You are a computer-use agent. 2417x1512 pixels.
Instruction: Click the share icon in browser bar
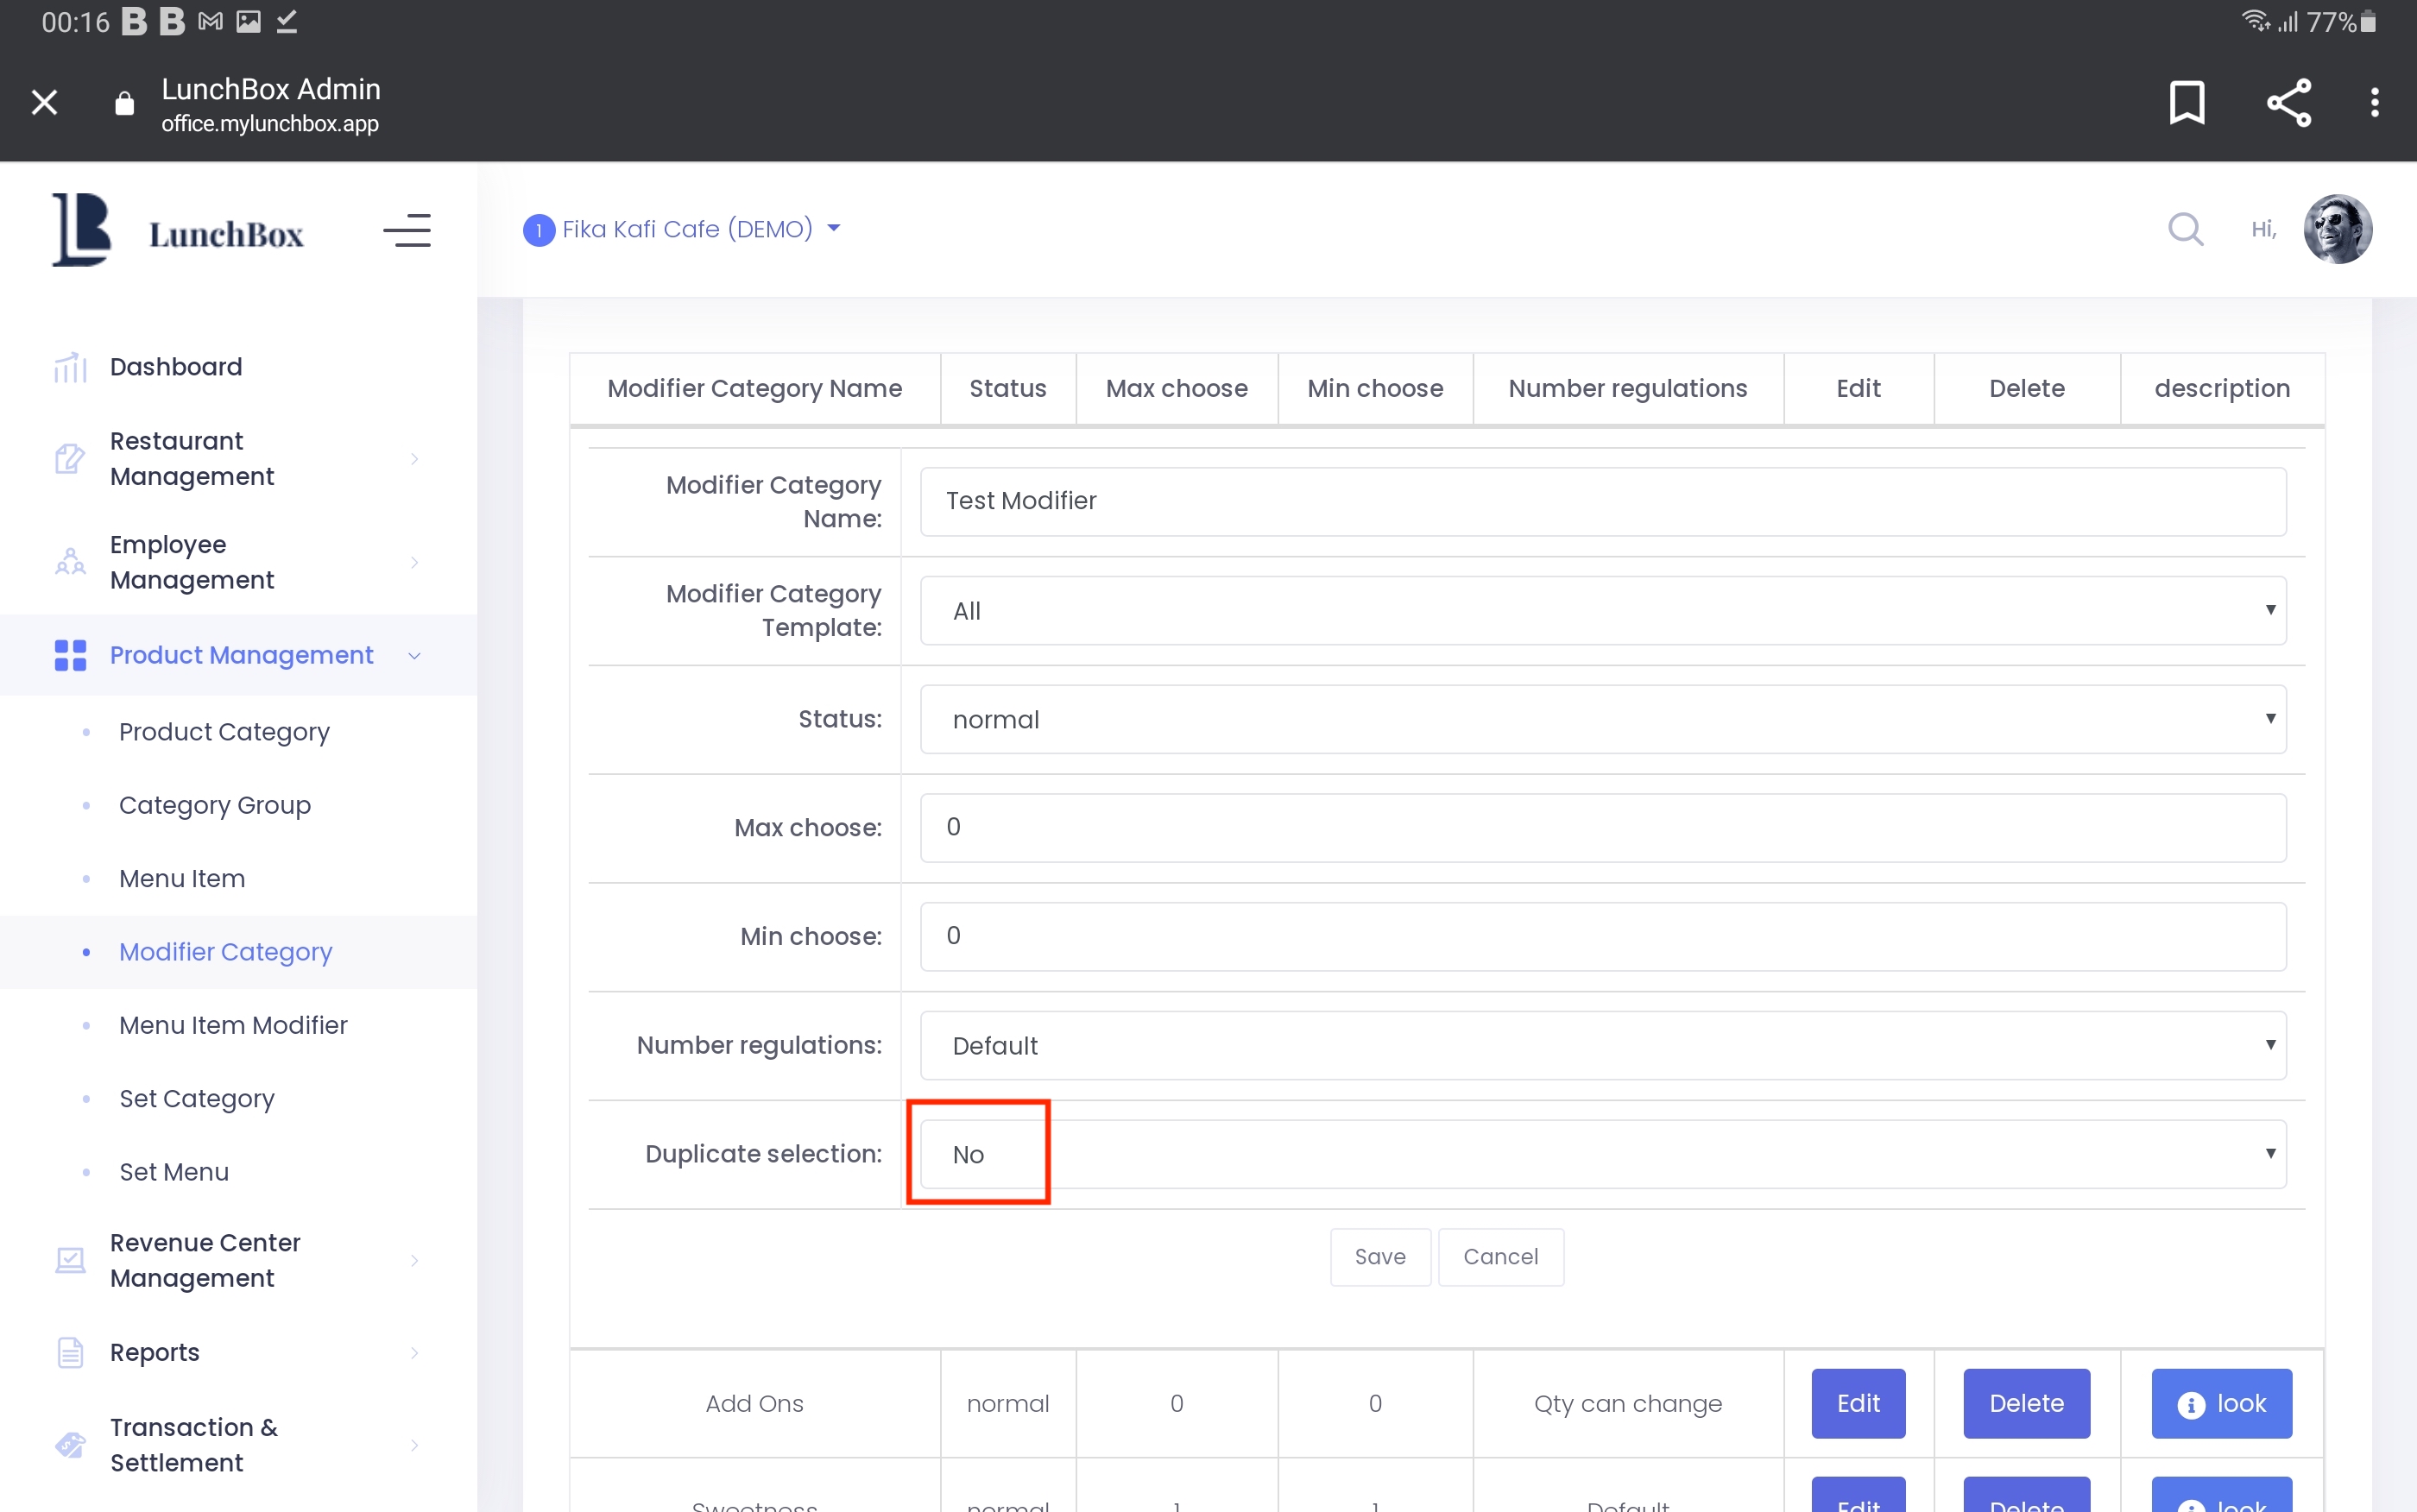2287,102
